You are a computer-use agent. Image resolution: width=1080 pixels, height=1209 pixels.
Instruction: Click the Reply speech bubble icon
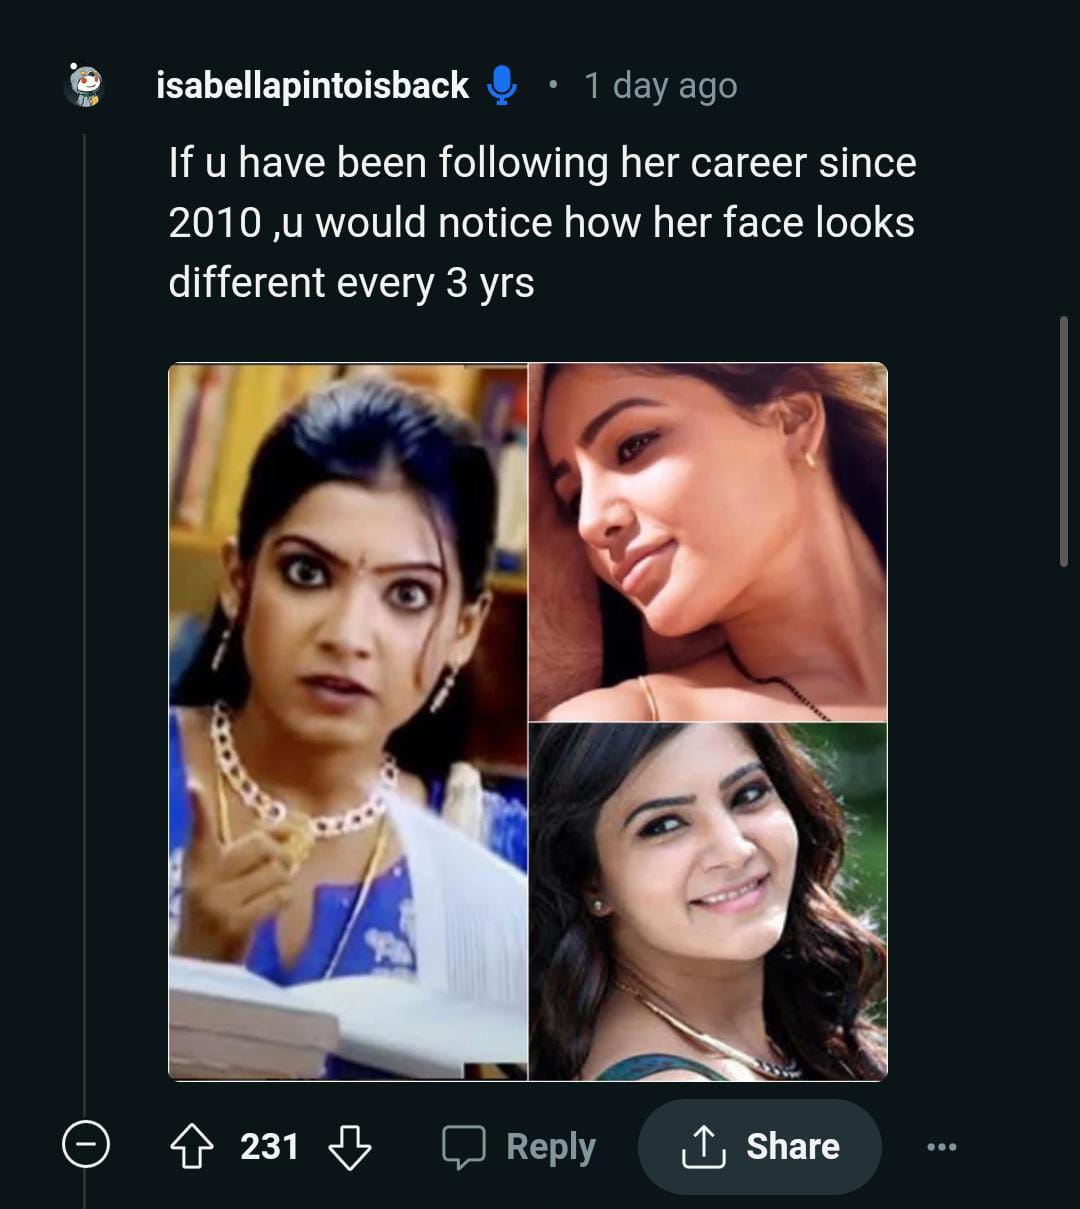pyautogui.click(x=464, y=1146)
